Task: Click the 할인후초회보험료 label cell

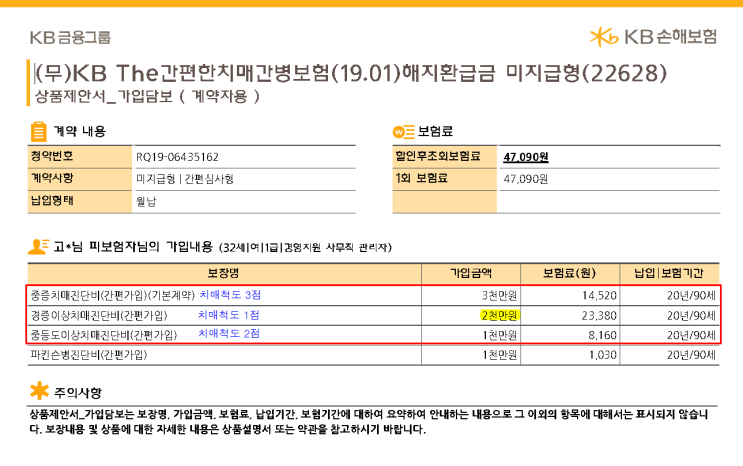Action: pos(444,157)
